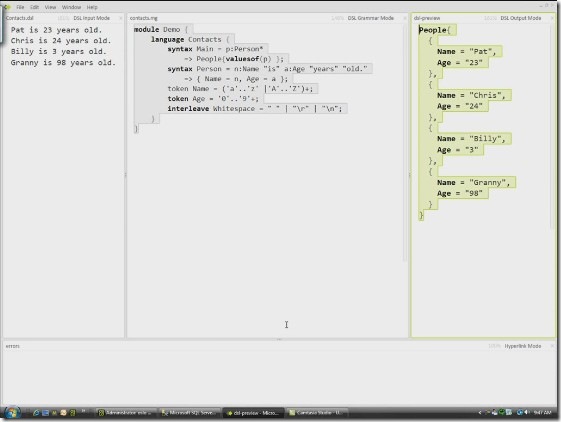The image size is (561, 422).
Task: Open the File menu
Action: click(20, 7)
